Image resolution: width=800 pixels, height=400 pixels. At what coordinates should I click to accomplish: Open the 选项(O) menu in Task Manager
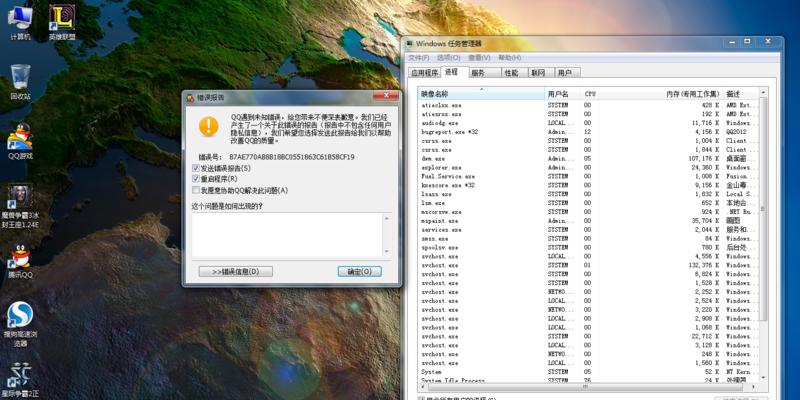pyautogui.click(x=449, y=58)
